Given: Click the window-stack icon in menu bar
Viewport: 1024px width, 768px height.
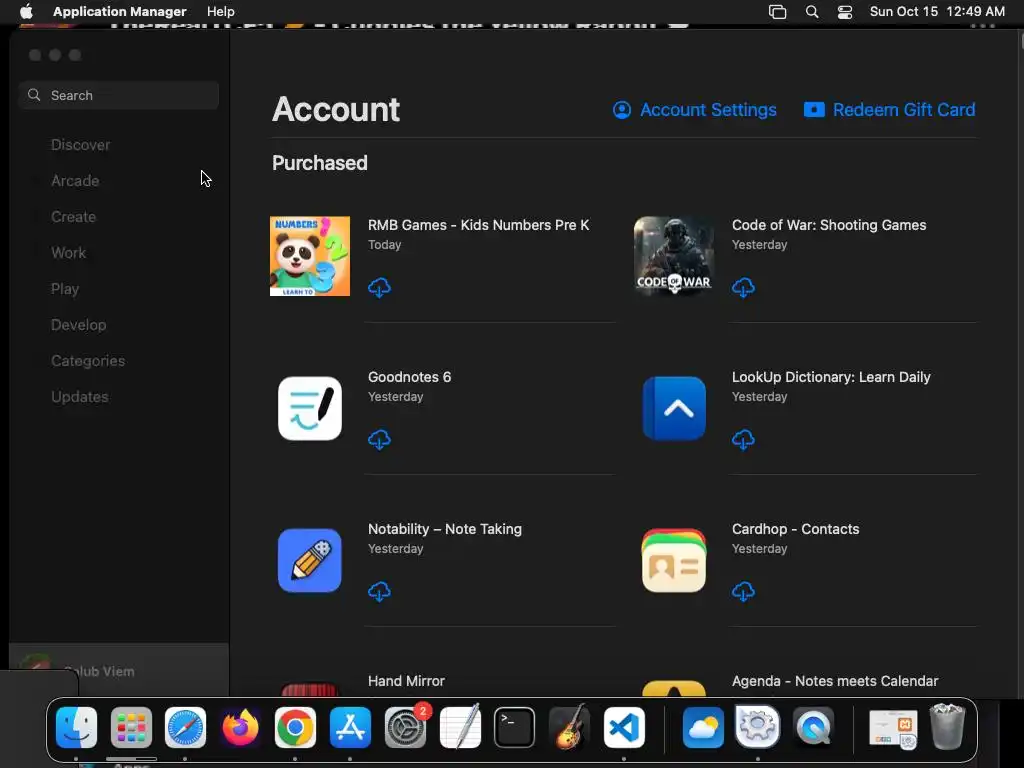Looking at the screenshot, I should tap(777, 12).
